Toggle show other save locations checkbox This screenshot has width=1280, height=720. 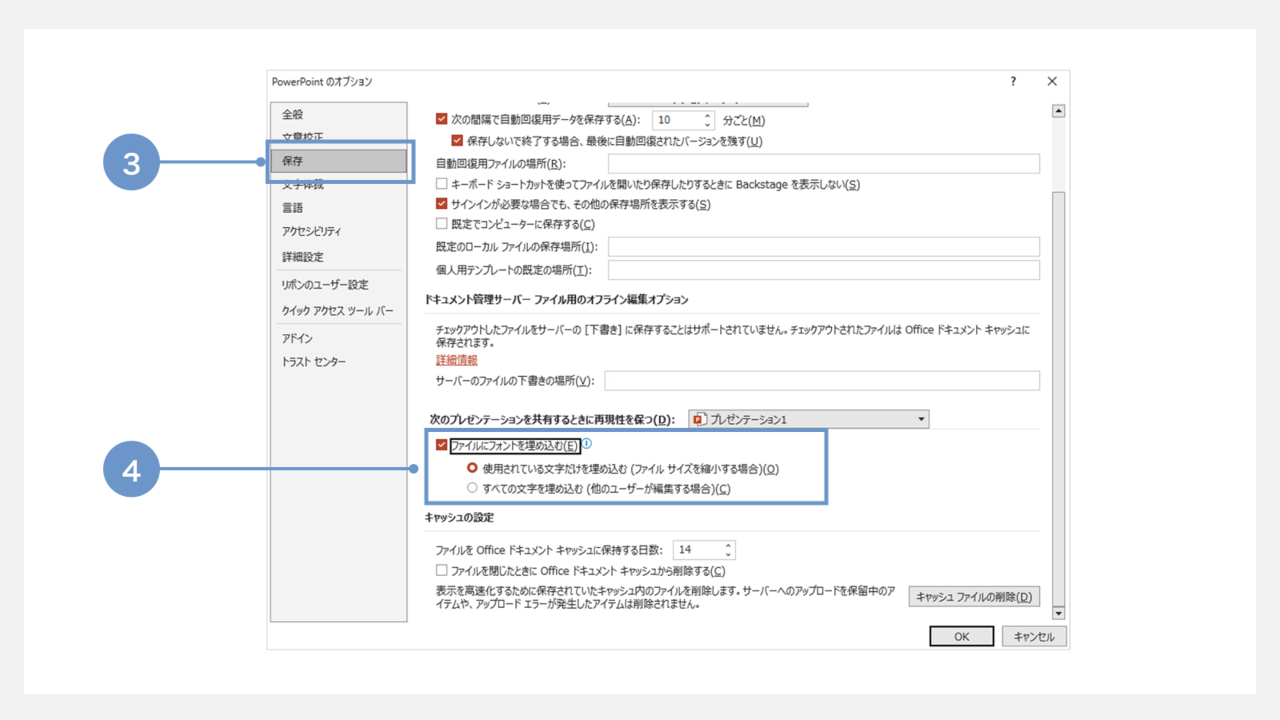[442, 204]
